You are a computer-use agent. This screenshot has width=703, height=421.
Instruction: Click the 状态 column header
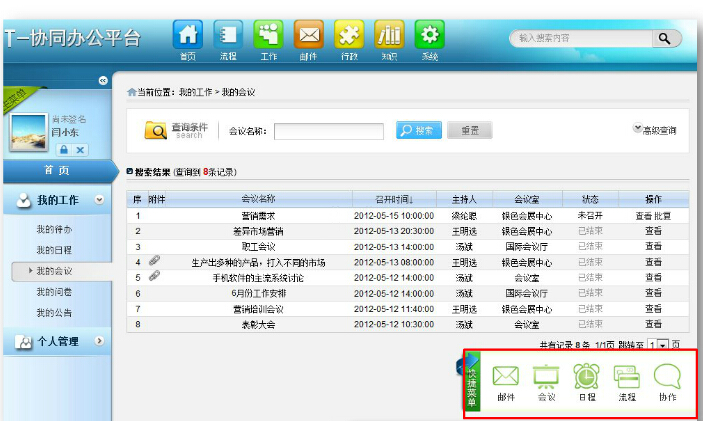coord(590,199)
